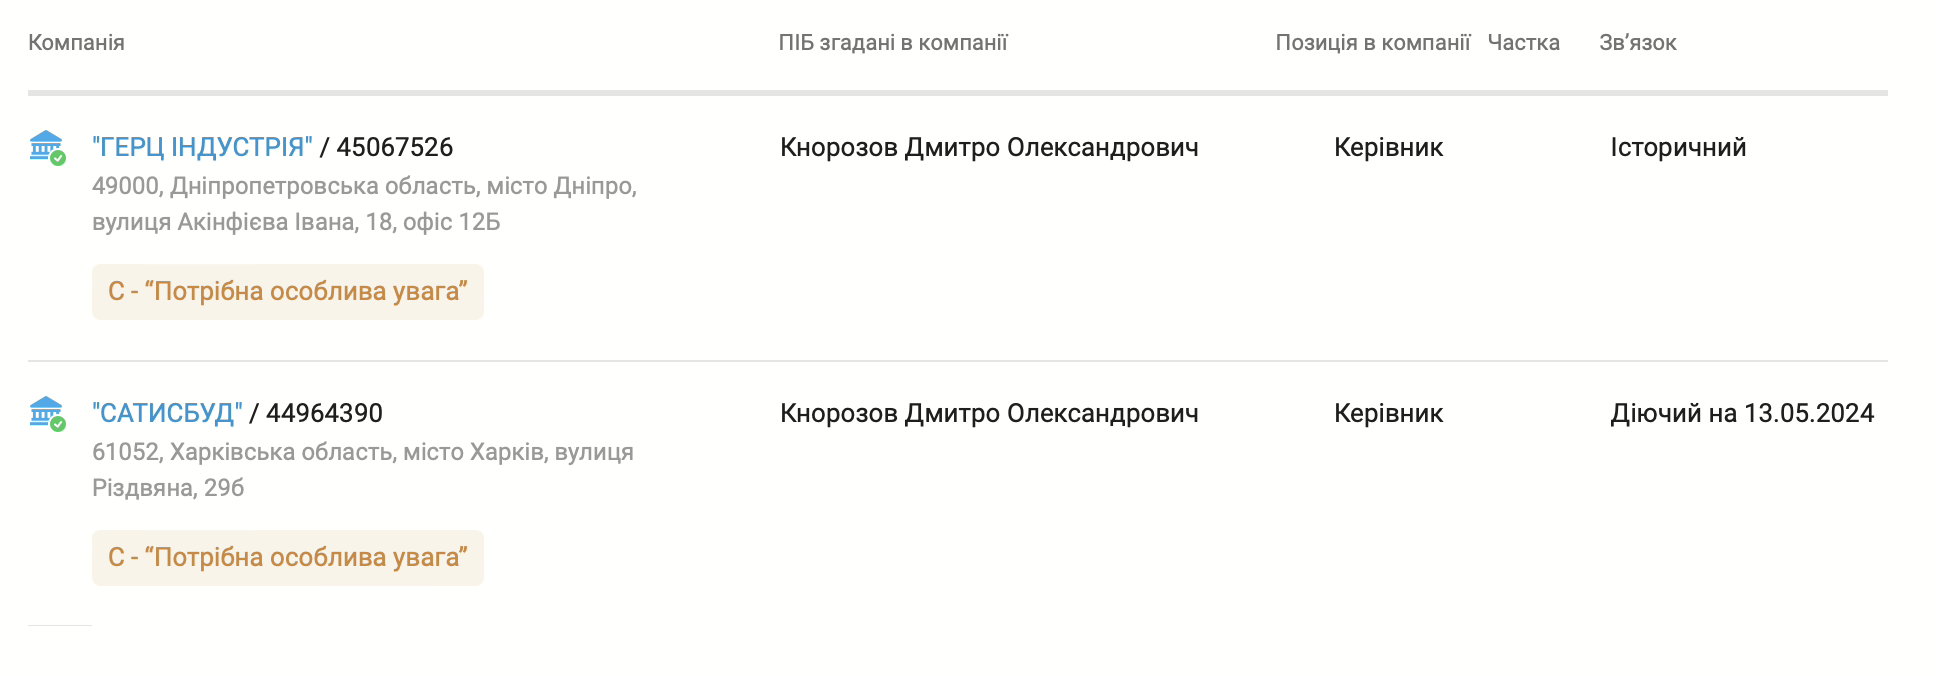Click company code 44964390
The image size is (1936, 678).
[324, 413]
